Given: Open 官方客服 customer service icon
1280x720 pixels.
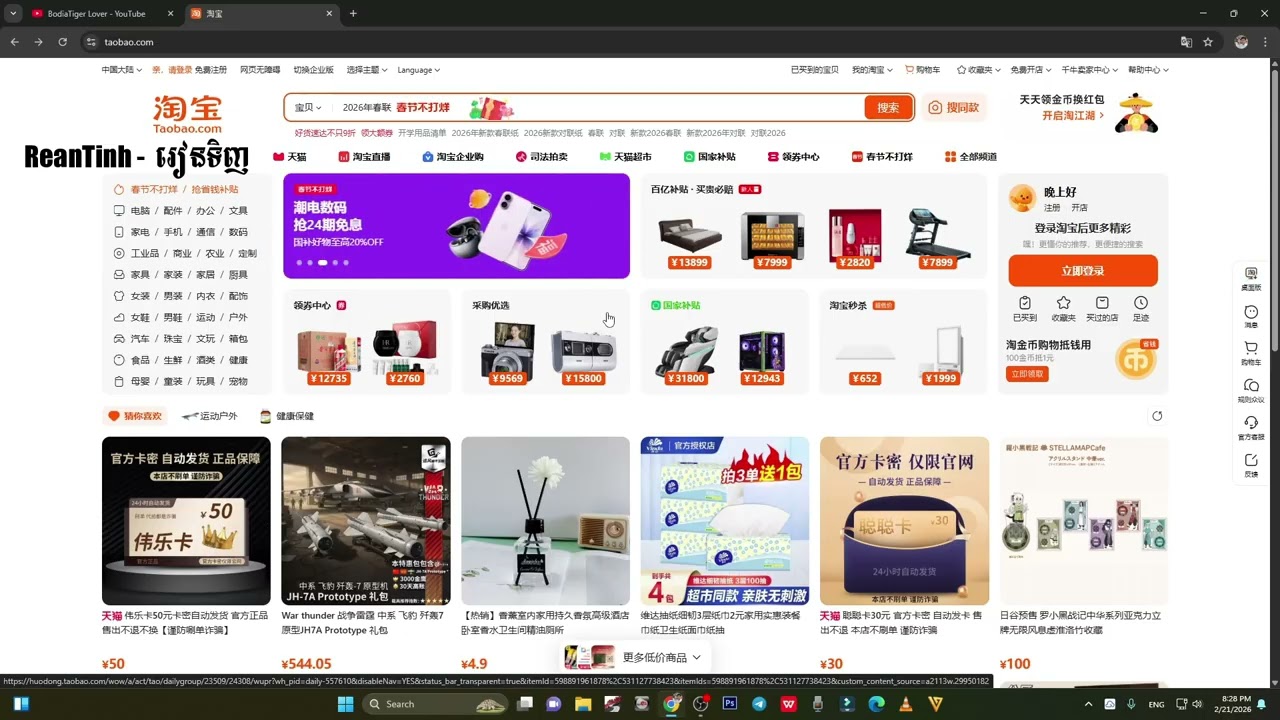Looking at the screenshot, I should 1251,428.
